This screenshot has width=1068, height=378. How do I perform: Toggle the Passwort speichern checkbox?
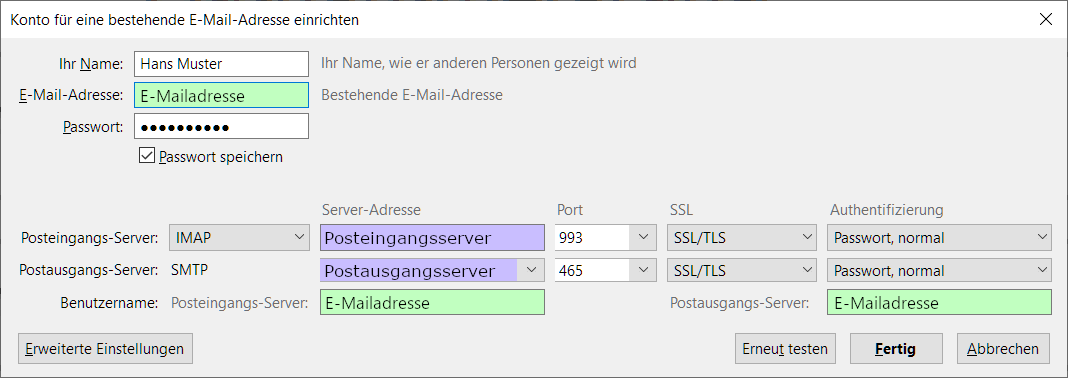[146, 157]
